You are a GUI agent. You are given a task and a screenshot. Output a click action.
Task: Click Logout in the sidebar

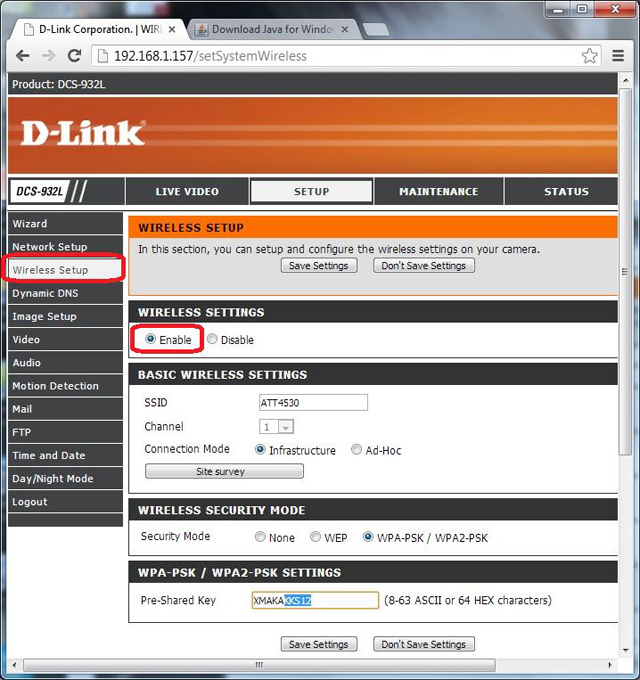(x=65, y=502)
